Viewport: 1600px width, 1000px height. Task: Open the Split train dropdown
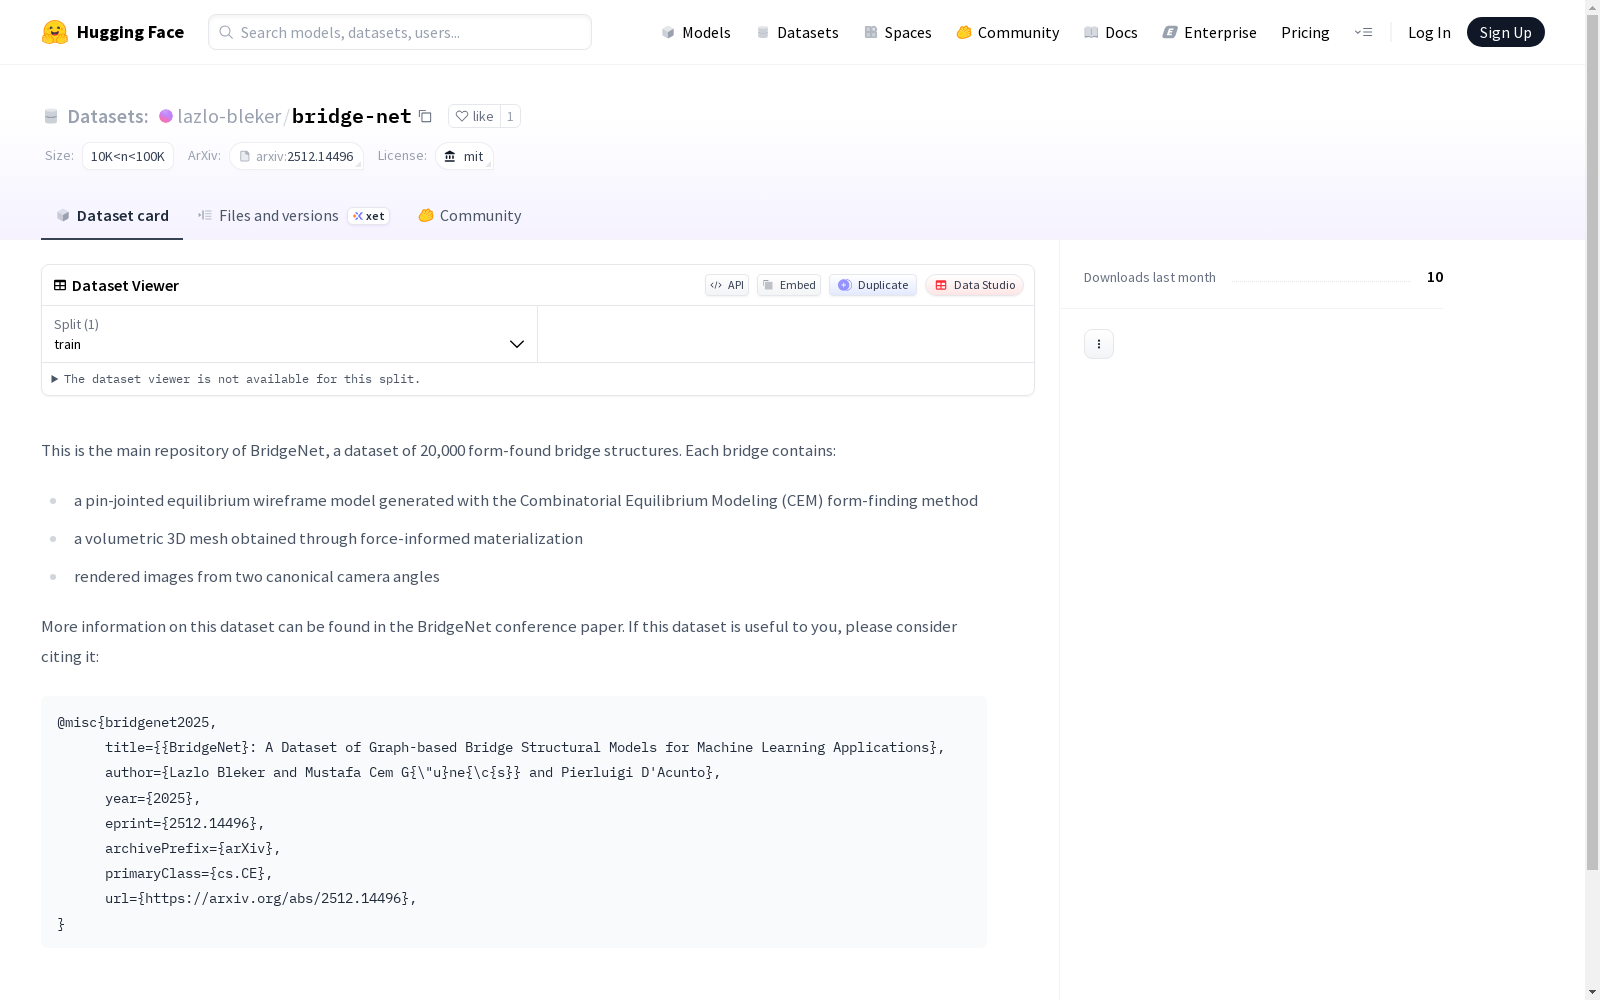click(290, 334)
